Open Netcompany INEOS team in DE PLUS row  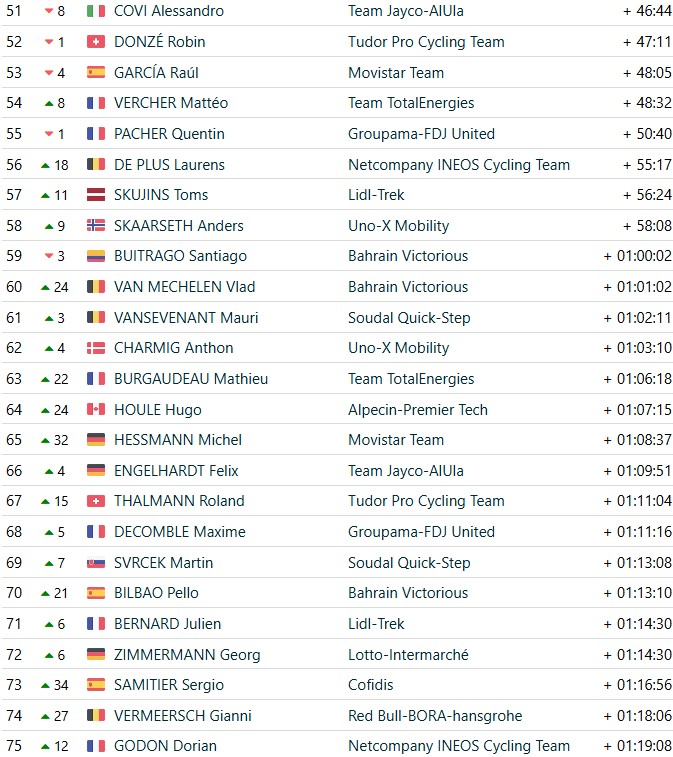click(x=459, y=165)
